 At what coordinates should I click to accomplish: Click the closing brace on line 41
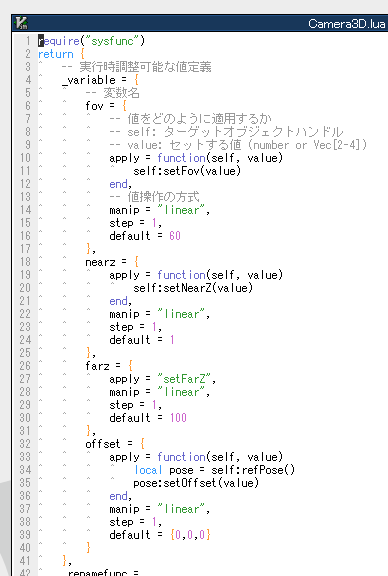[x=65, y=561]
